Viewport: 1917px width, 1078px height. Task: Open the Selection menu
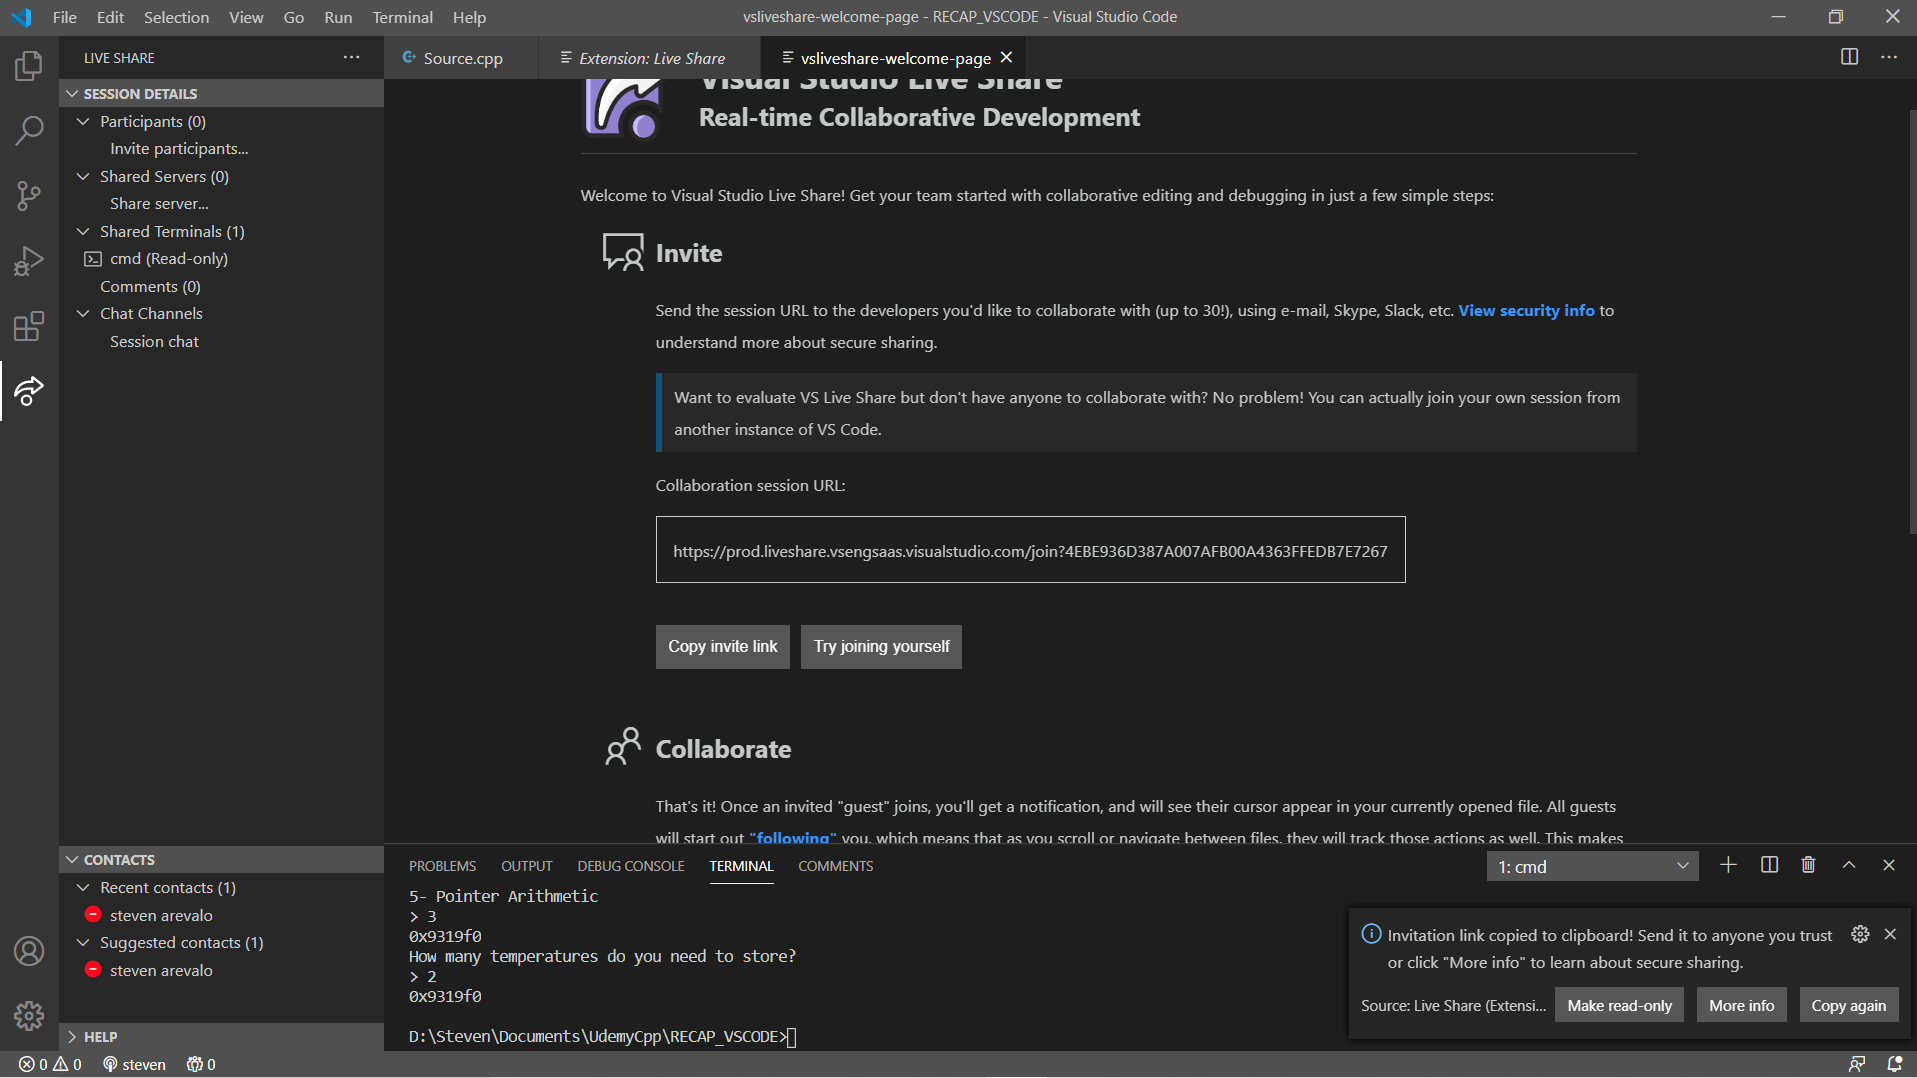[176, 17]
